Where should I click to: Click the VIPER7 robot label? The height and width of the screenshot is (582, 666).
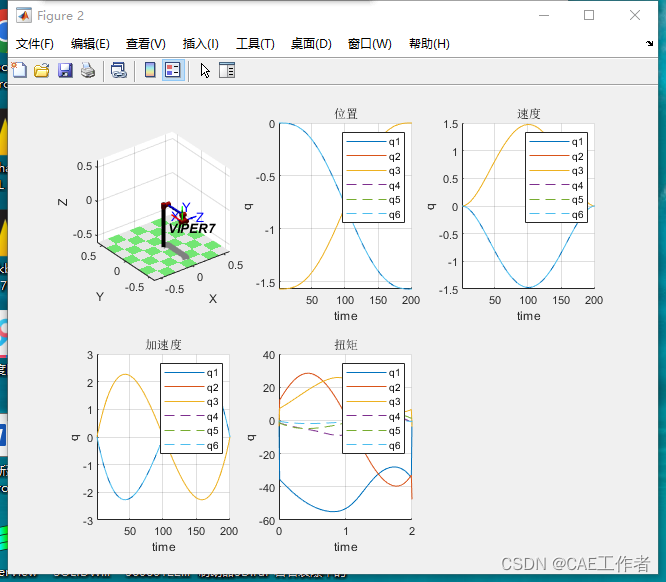click(x=192, y=229)
